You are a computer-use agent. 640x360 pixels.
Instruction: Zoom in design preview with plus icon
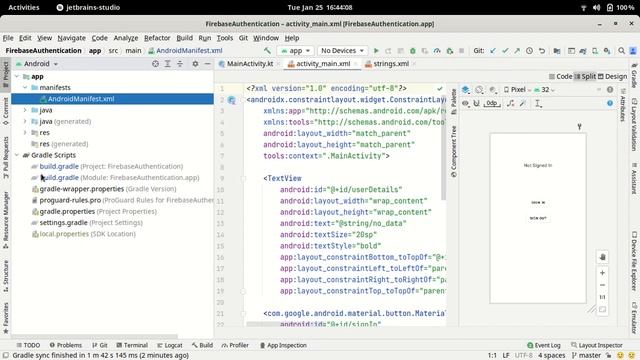click(x=602, y=272)
